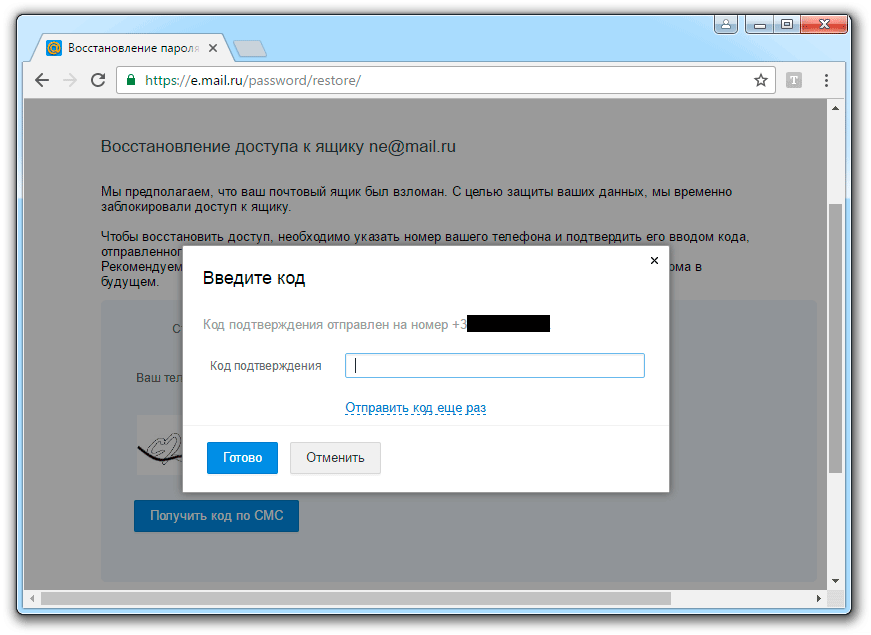The width and height of the screenshot is (871, 635).
Task: Open a new tab next to Восстановление пароля
Action: [x=249, y=49]
